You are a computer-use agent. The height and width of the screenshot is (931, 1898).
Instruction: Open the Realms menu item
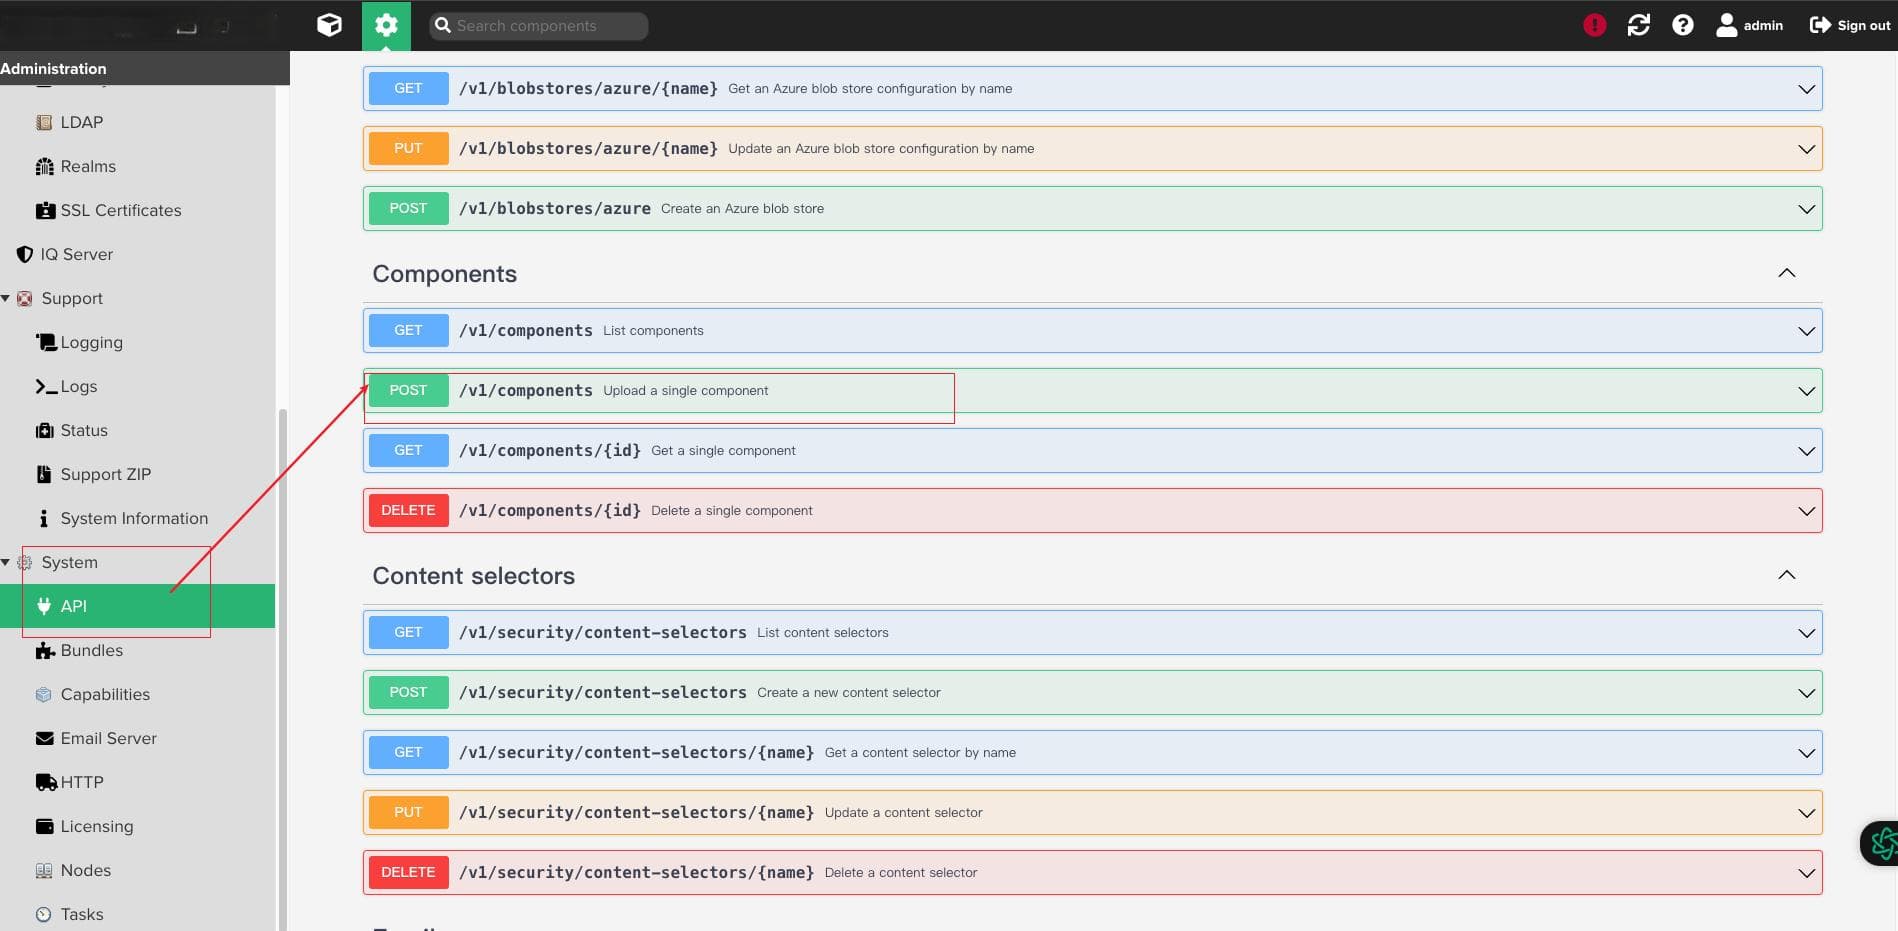click(138, 166)
